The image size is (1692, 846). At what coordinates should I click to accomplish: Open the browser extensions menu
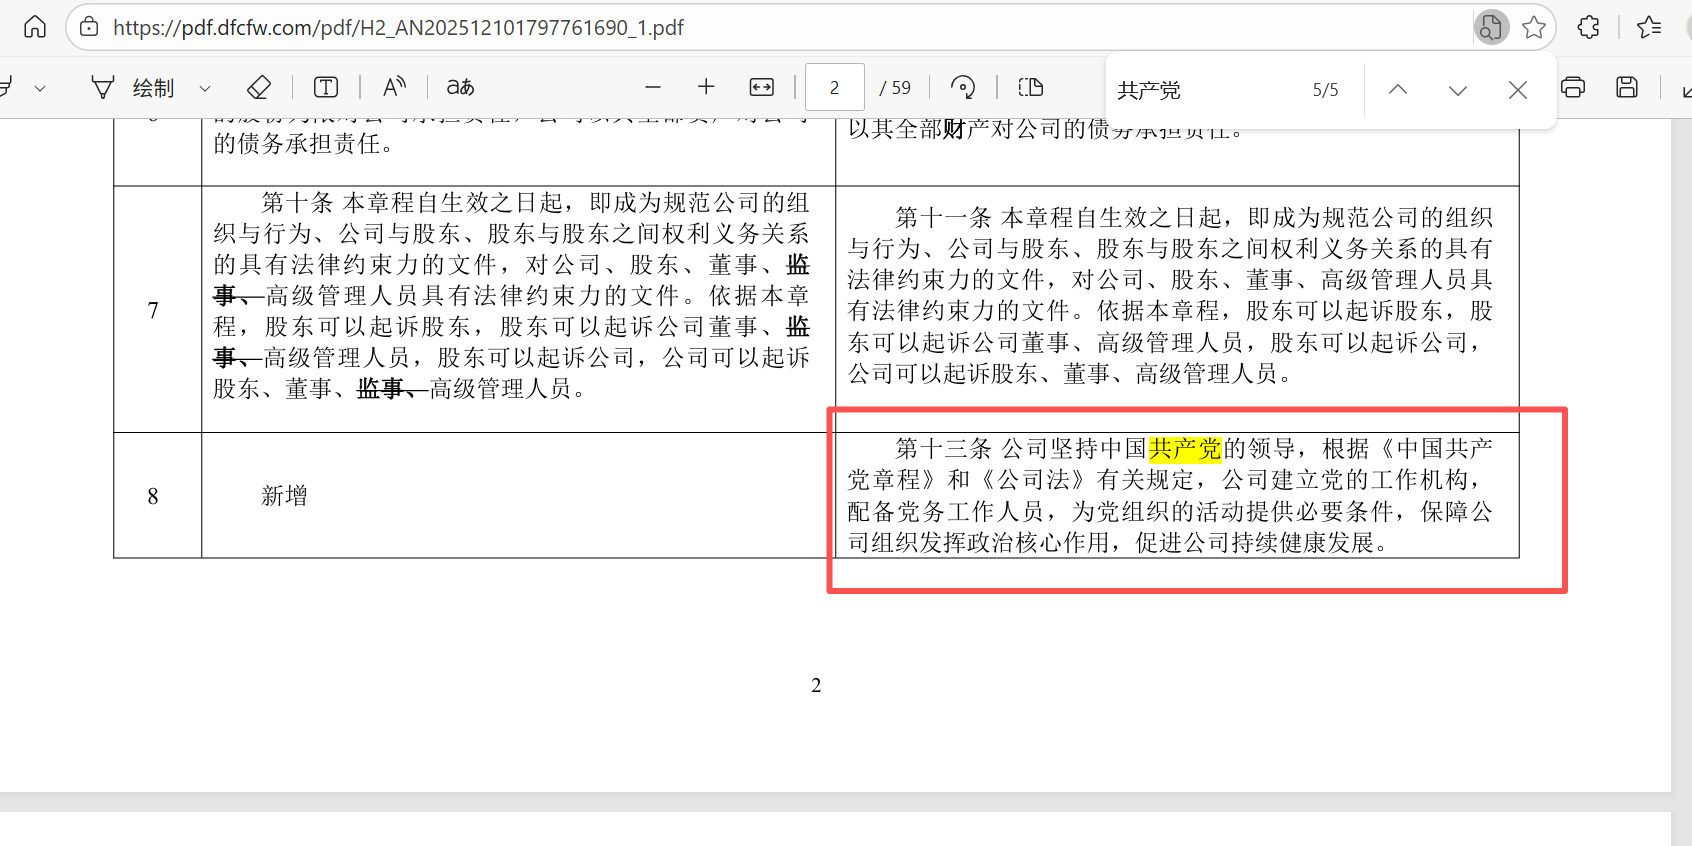coord(1588,27)
